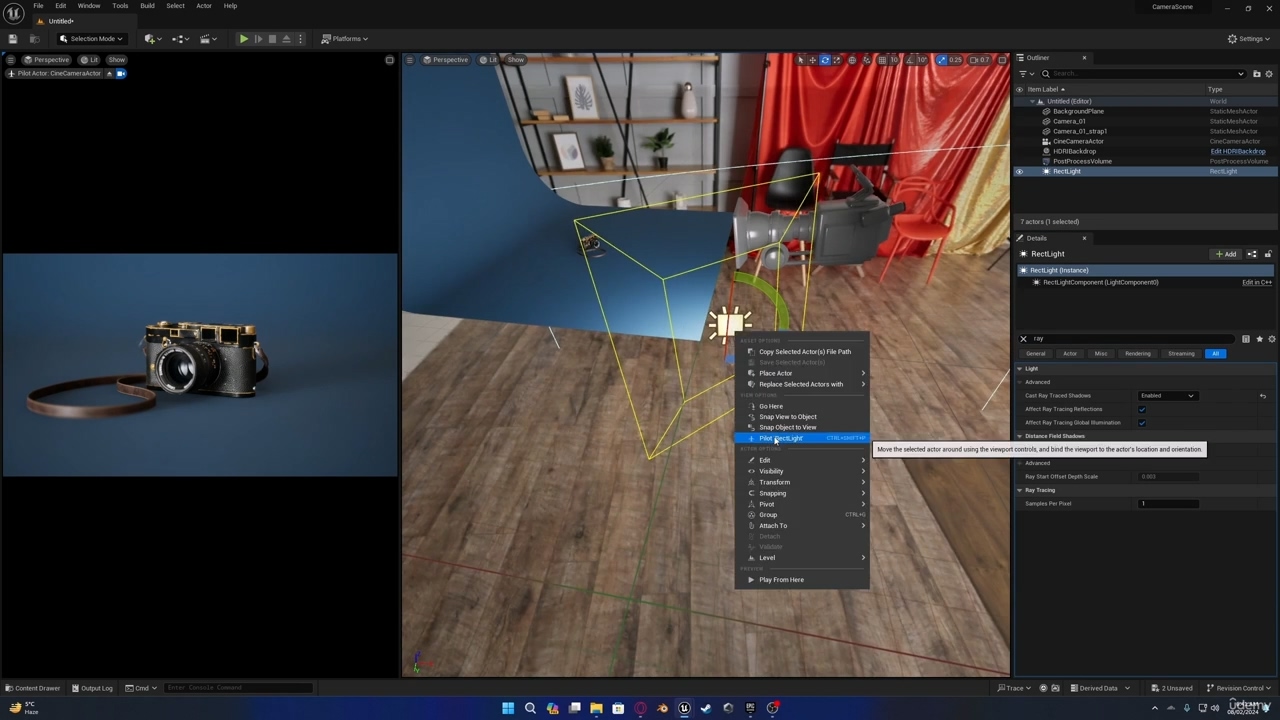Viewport: 1280px width, 720px height.
Task: Toggle visibility eye for RectLight in Outliner
Action: 1019,171
